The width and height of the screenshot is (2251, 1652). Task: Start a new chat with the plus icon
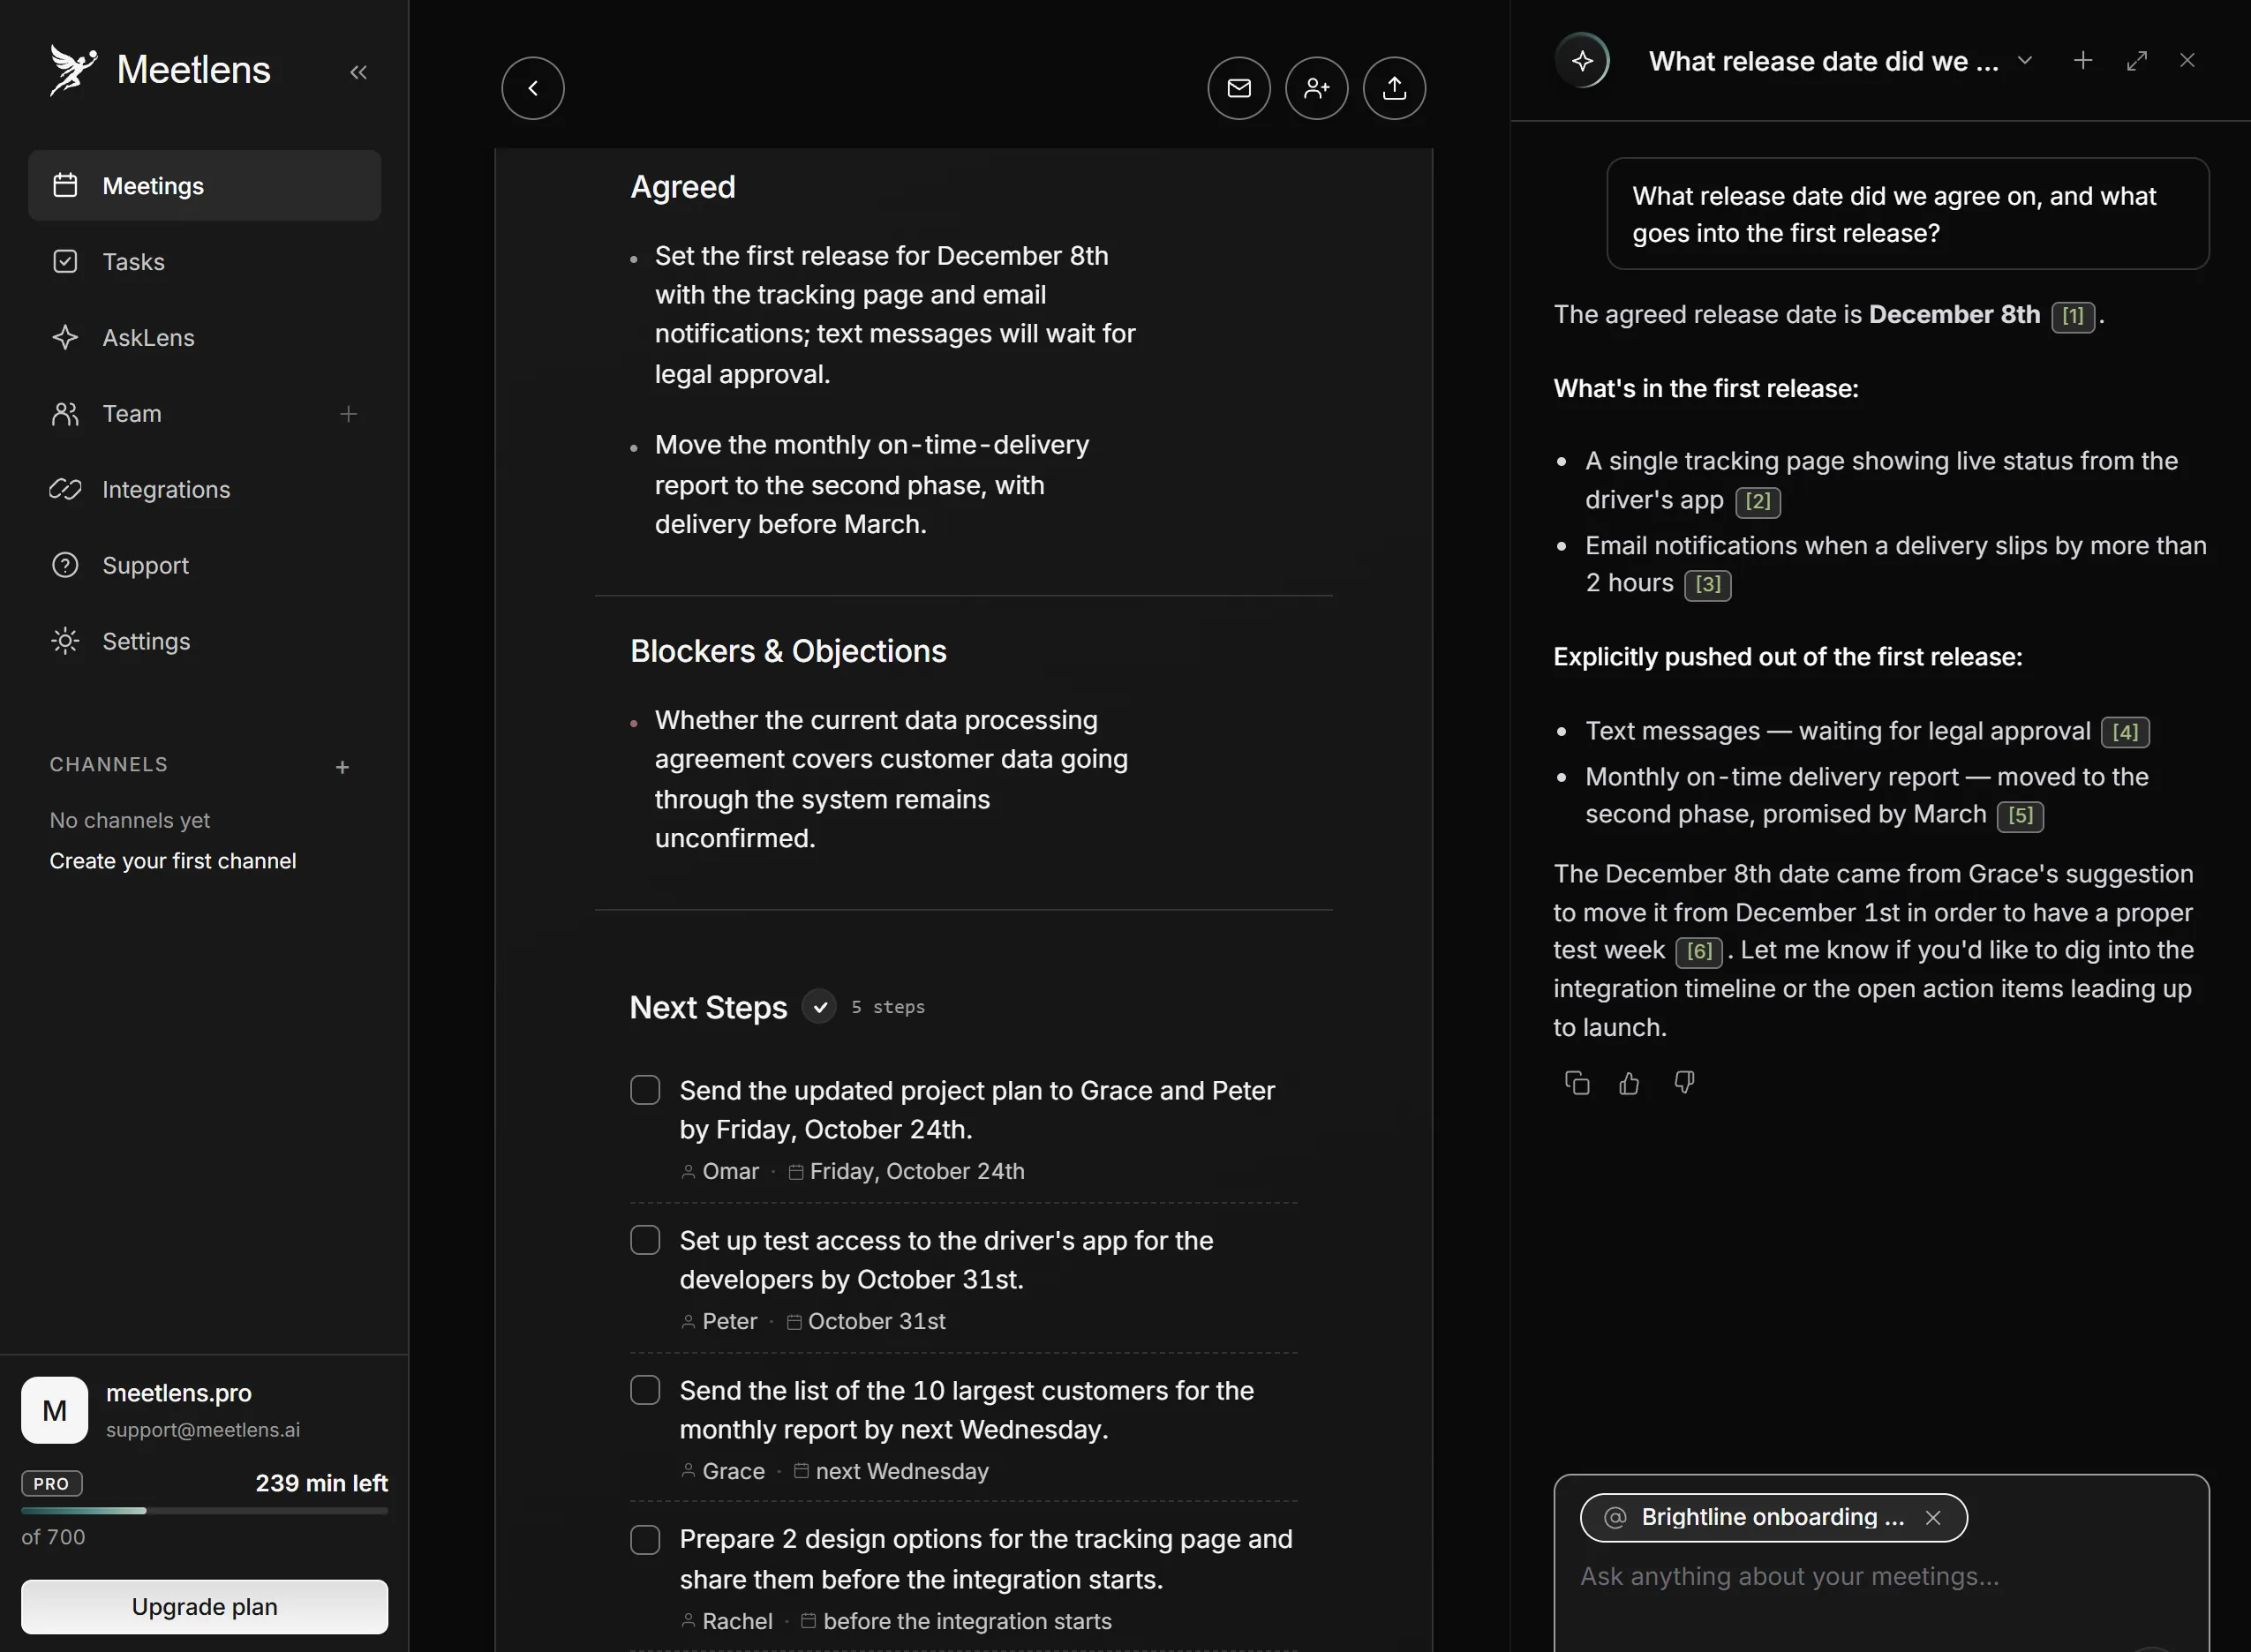(2083, 61)
